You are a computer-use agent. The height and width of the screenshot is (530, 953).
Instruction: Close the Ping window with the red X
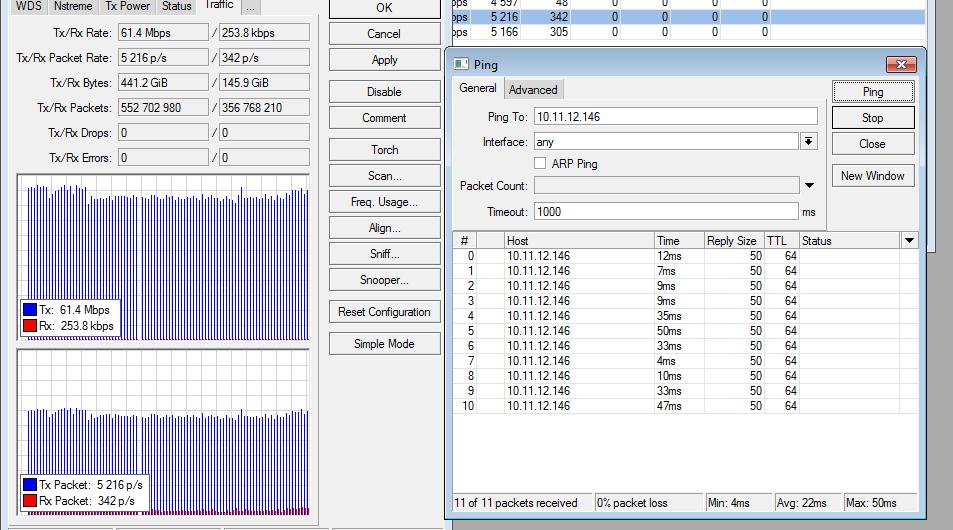click(900, 64)
